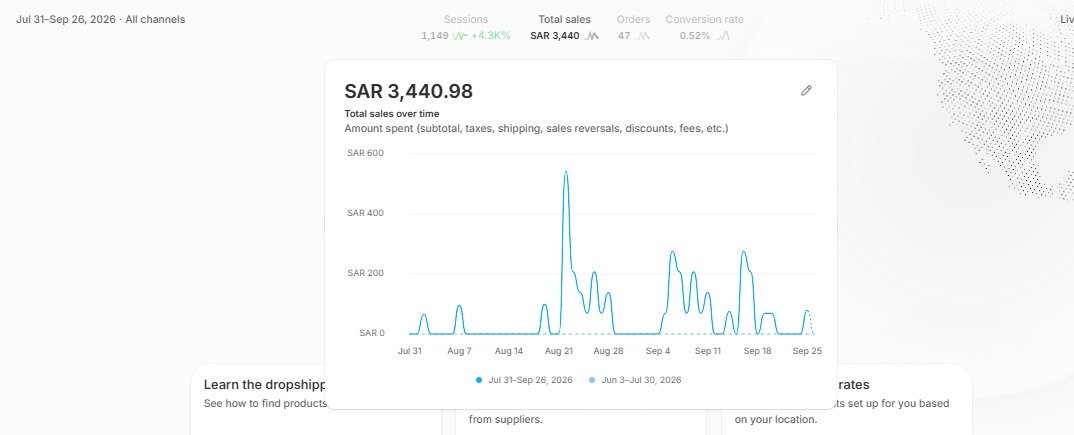Click the Aug 21 sales peak on chart
Viewport: 1074px width, 435px height.
(565, 172)
